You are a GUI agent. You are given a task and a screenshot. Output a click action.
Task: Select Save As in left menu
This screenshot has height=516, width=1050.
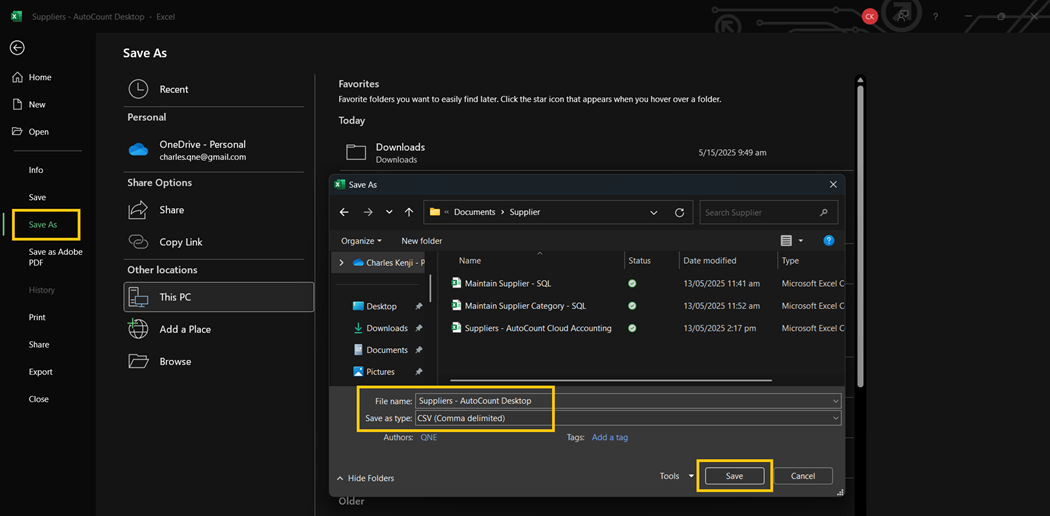[x=43, y=225]
